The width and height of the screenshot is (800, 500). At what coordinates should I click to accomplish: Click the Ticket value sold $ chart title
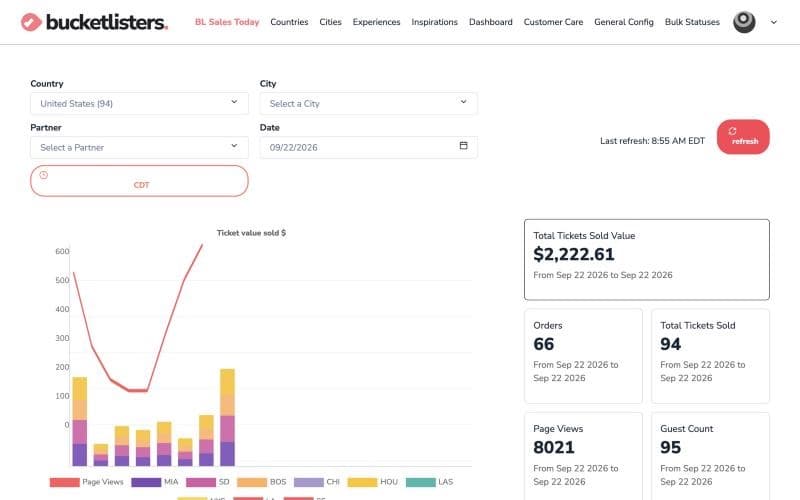251,233
